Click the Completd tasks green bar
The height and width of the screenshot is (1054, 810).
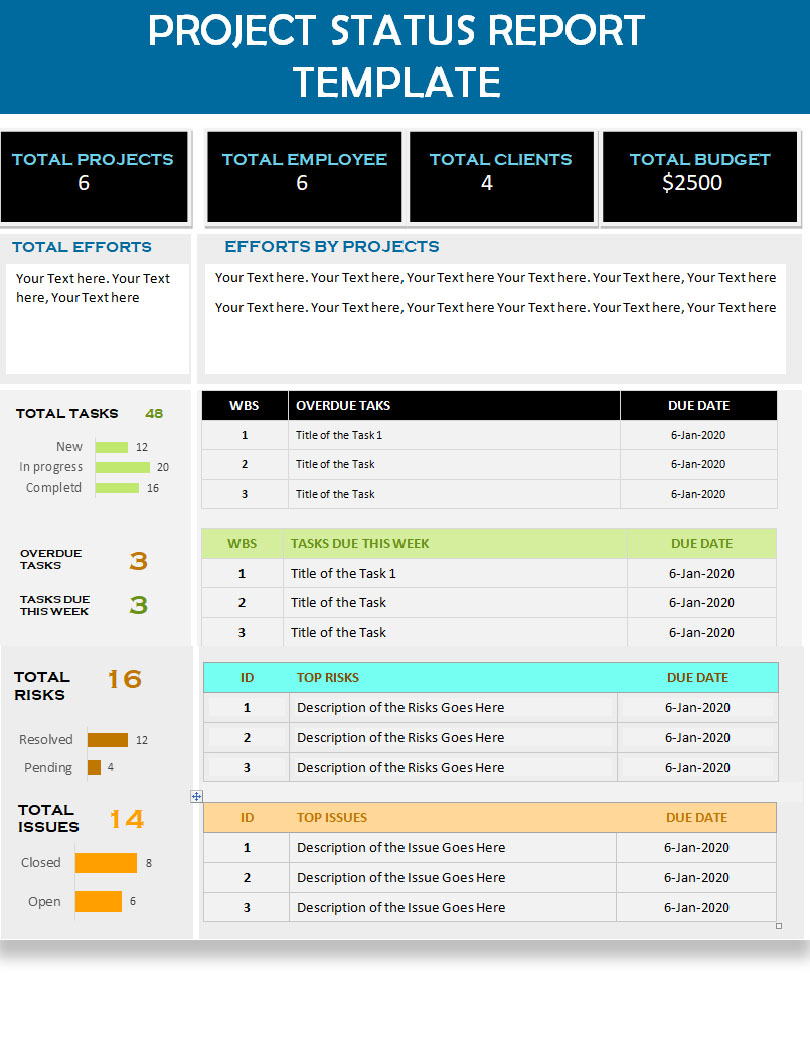(118, 488)
